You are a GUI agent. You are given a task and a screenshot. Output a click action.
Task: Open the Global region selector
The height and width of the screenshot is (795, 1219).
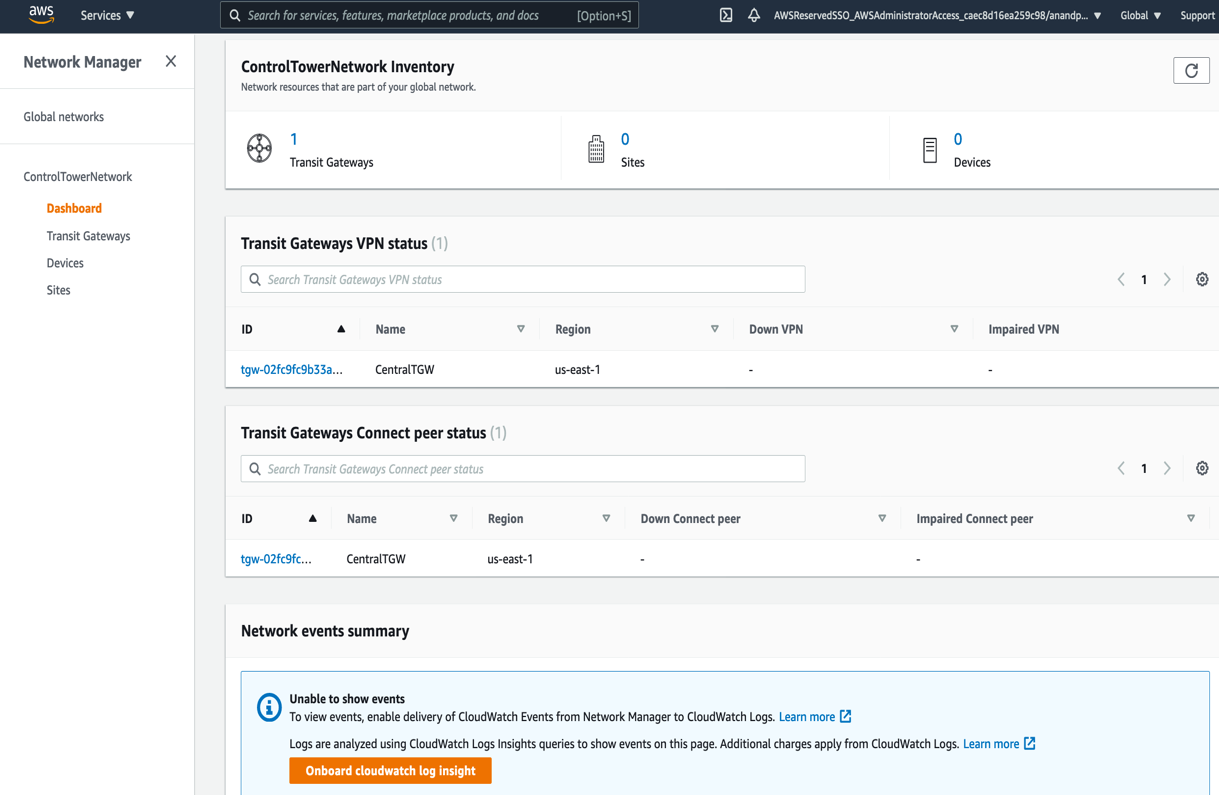pos(1139,15)
